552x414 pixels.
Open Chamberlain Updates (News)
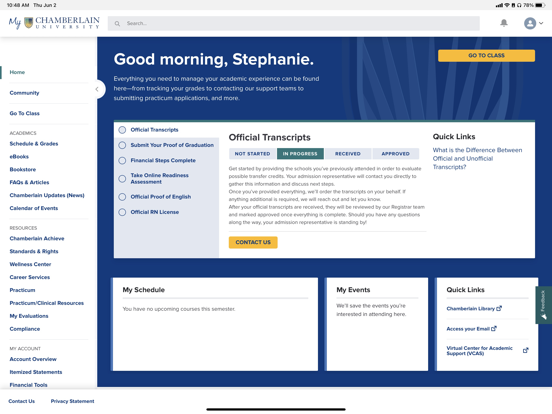47,195
